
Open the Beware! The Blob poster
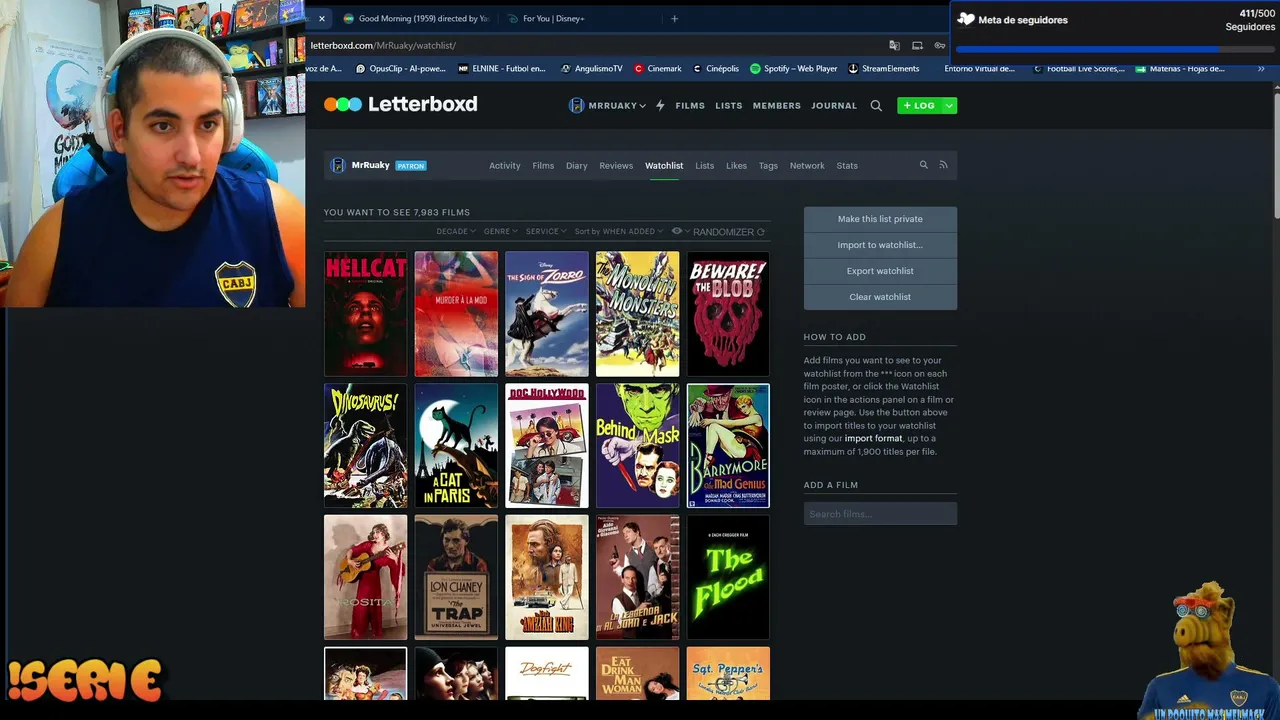(x=728, y=314)
